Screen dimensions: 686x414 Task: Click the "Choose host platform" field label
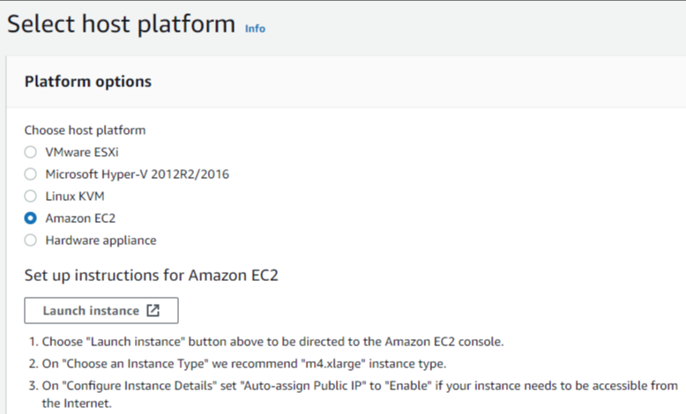(x=85, y=130)
